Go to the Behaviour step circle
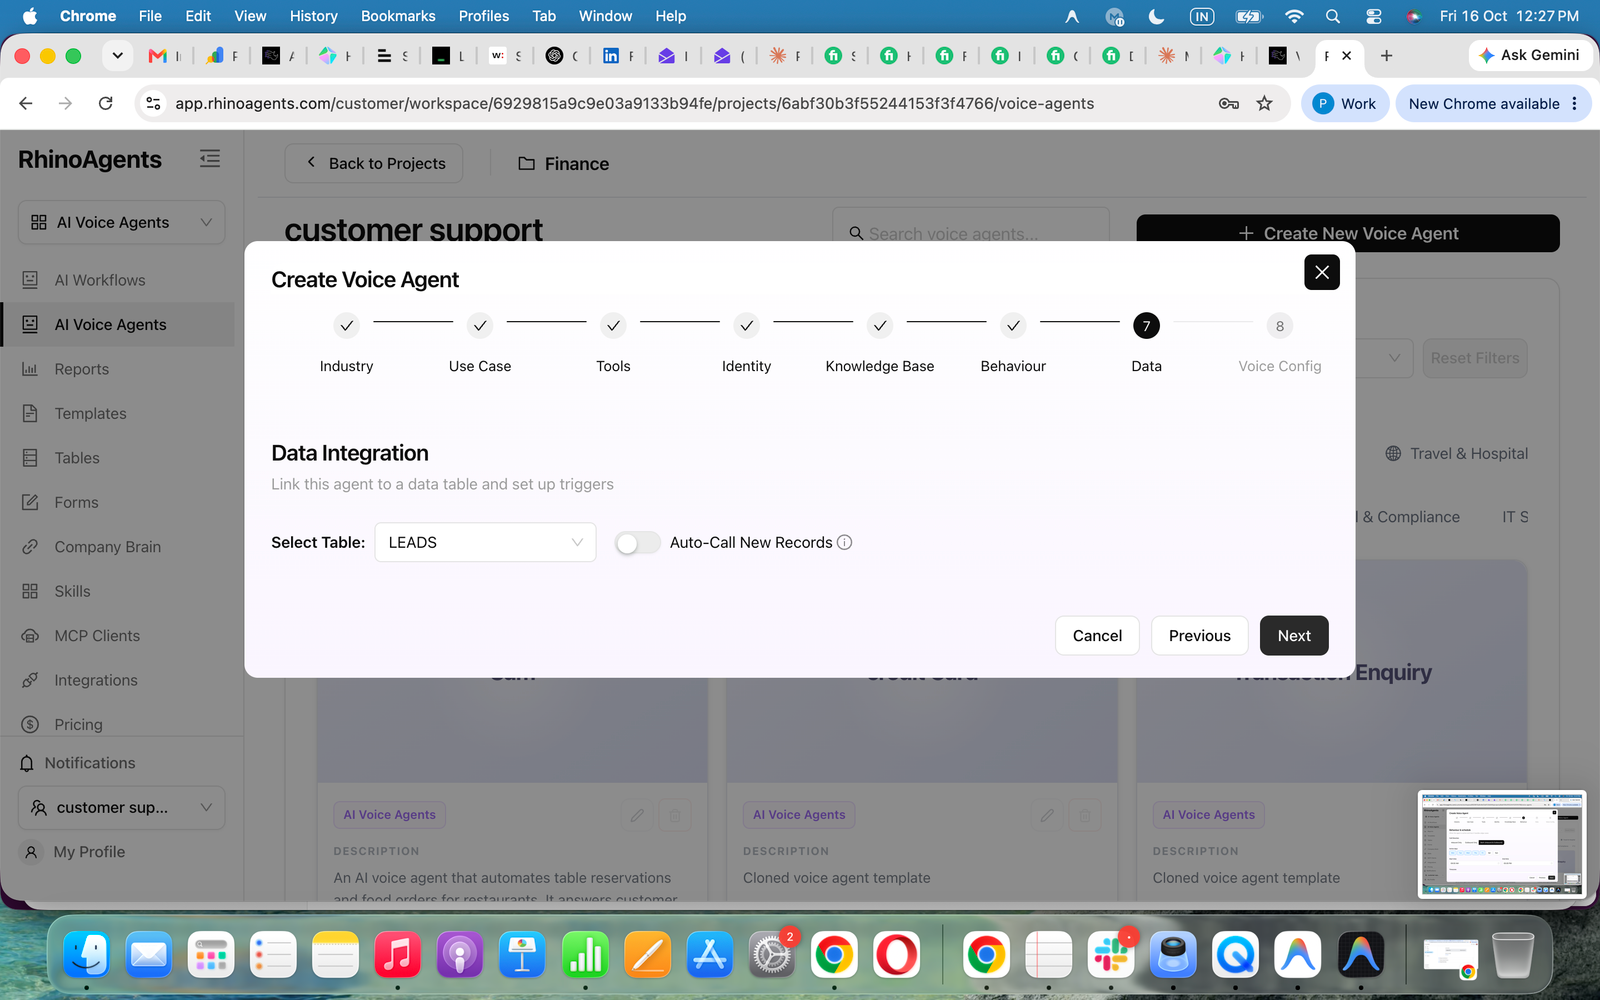 click(x=1013, y=326)
